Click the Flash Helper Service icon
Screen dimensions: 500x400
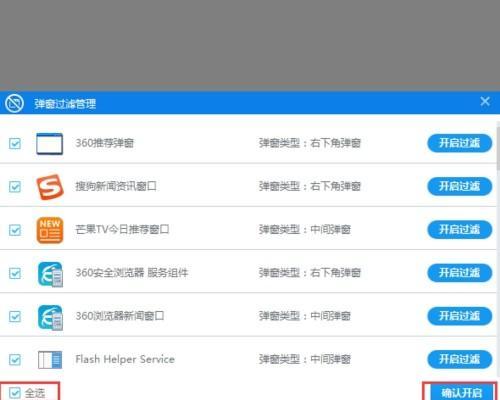[50, 360]
